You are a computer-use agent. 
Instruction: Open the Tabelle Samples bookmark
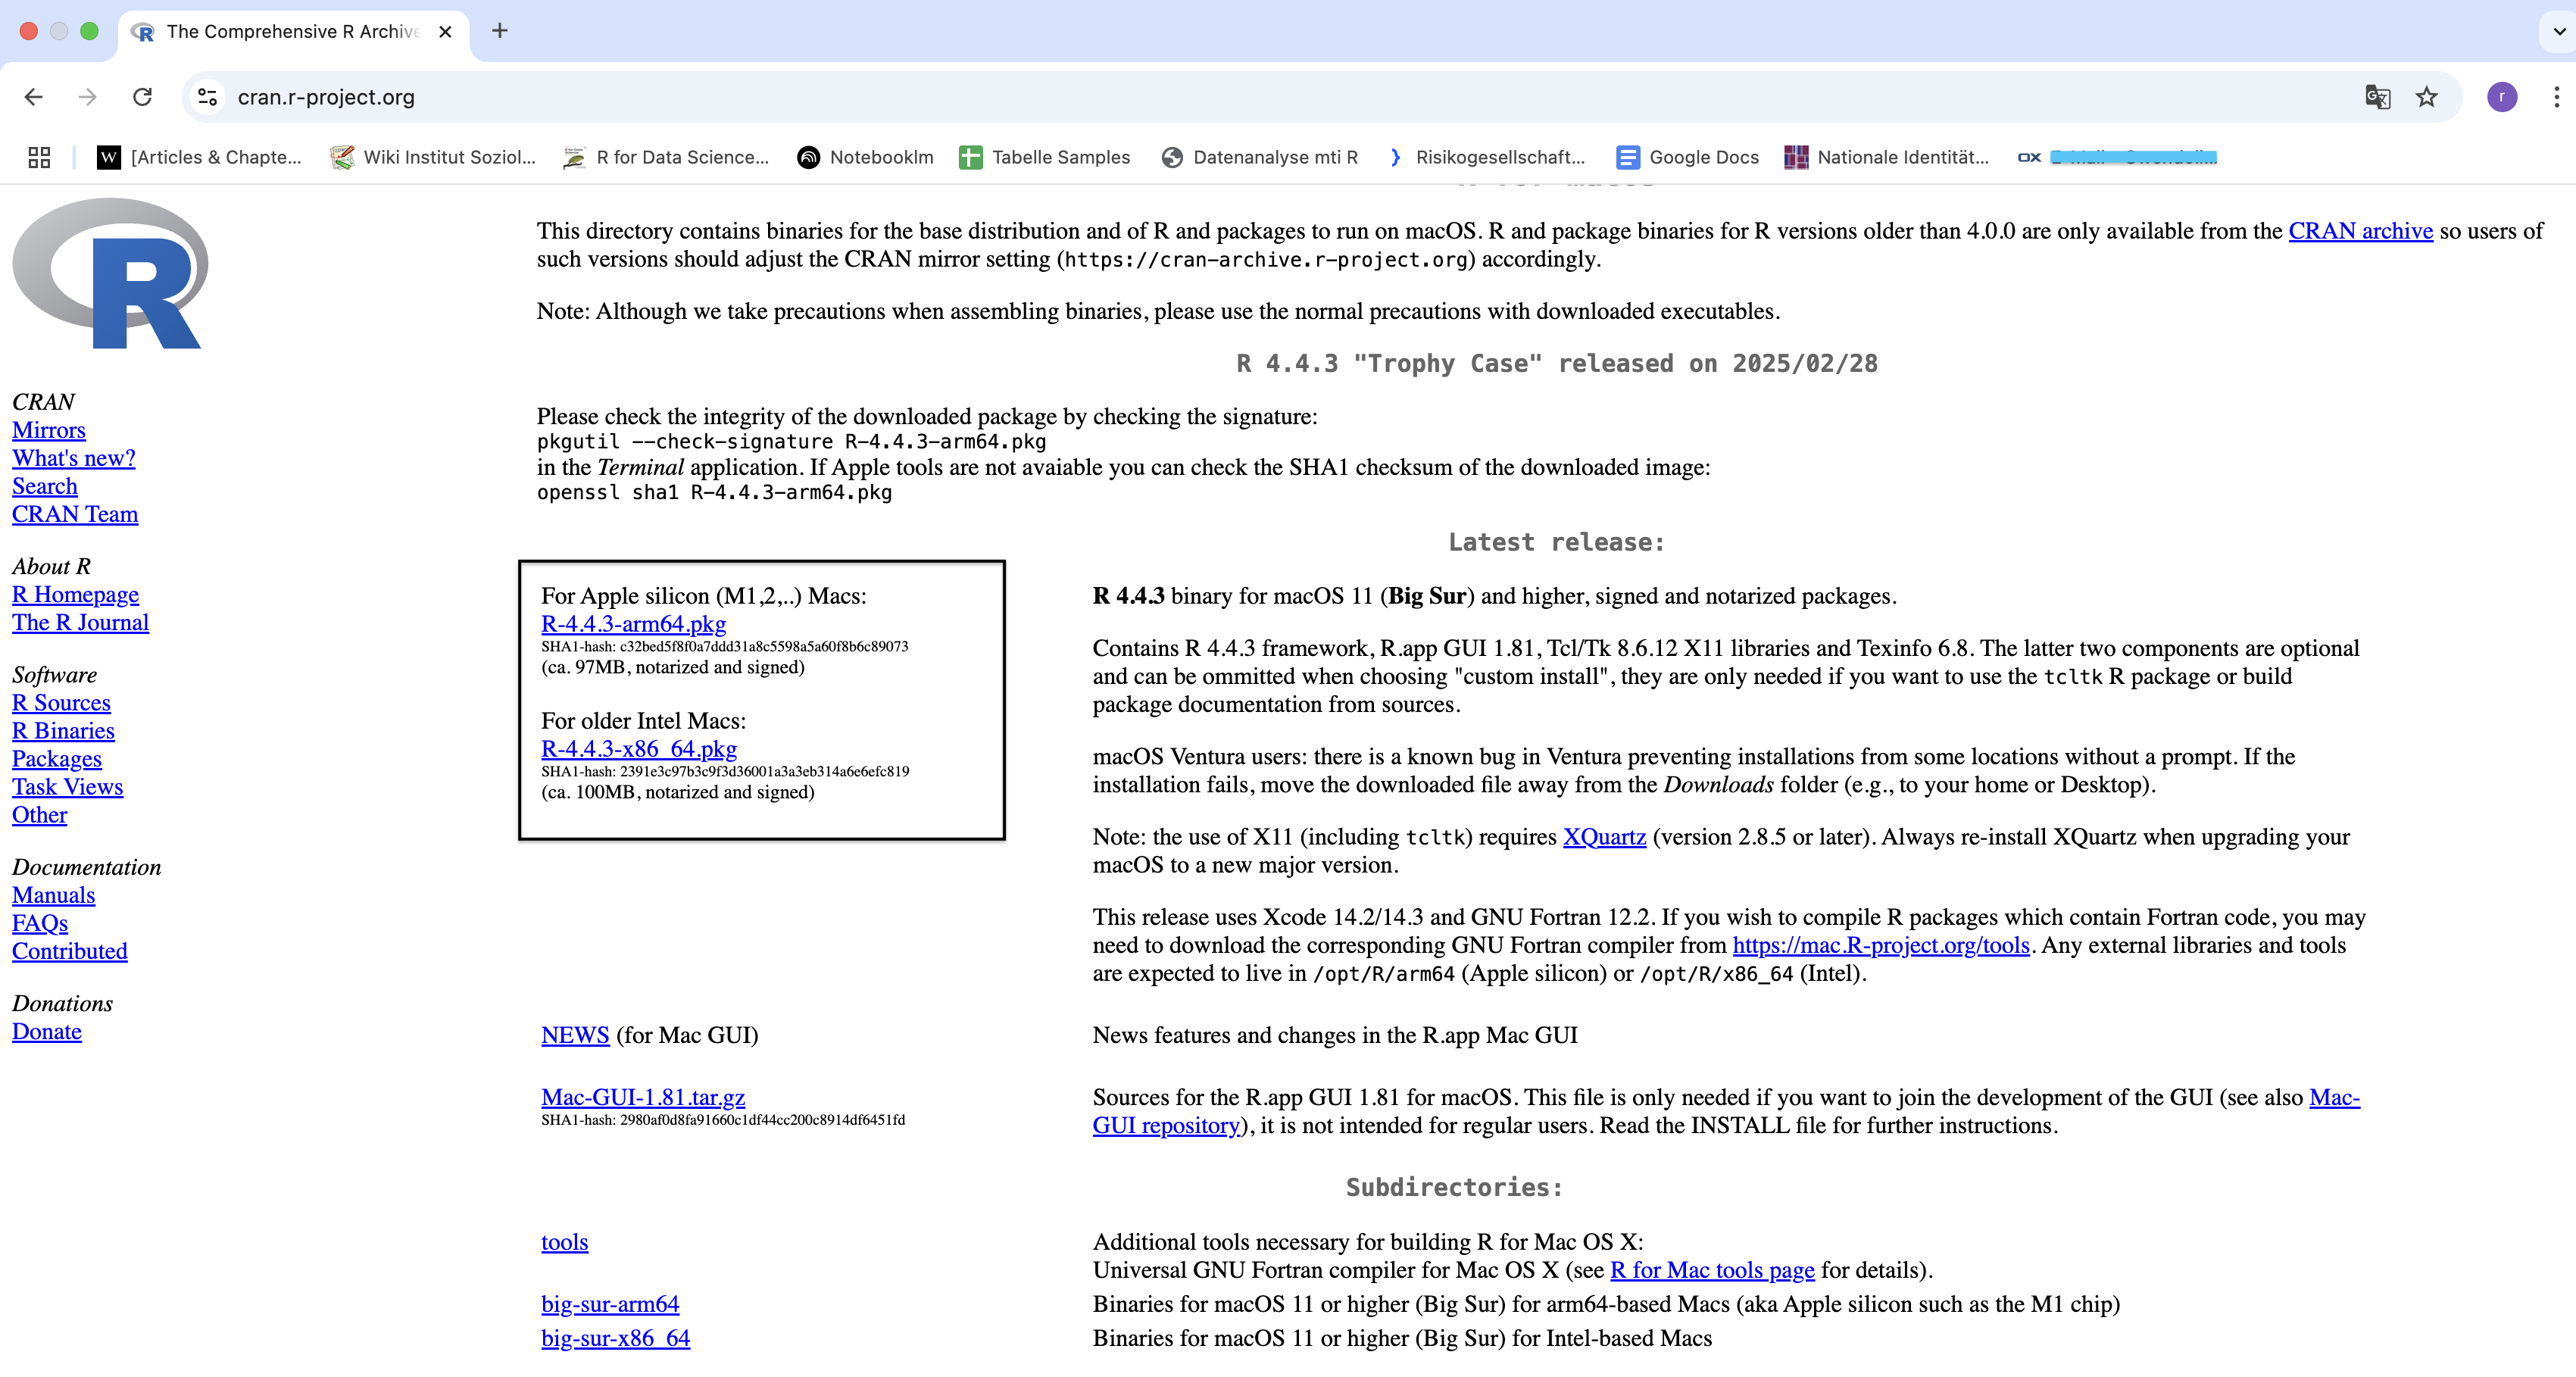(x=1044, y=157)
